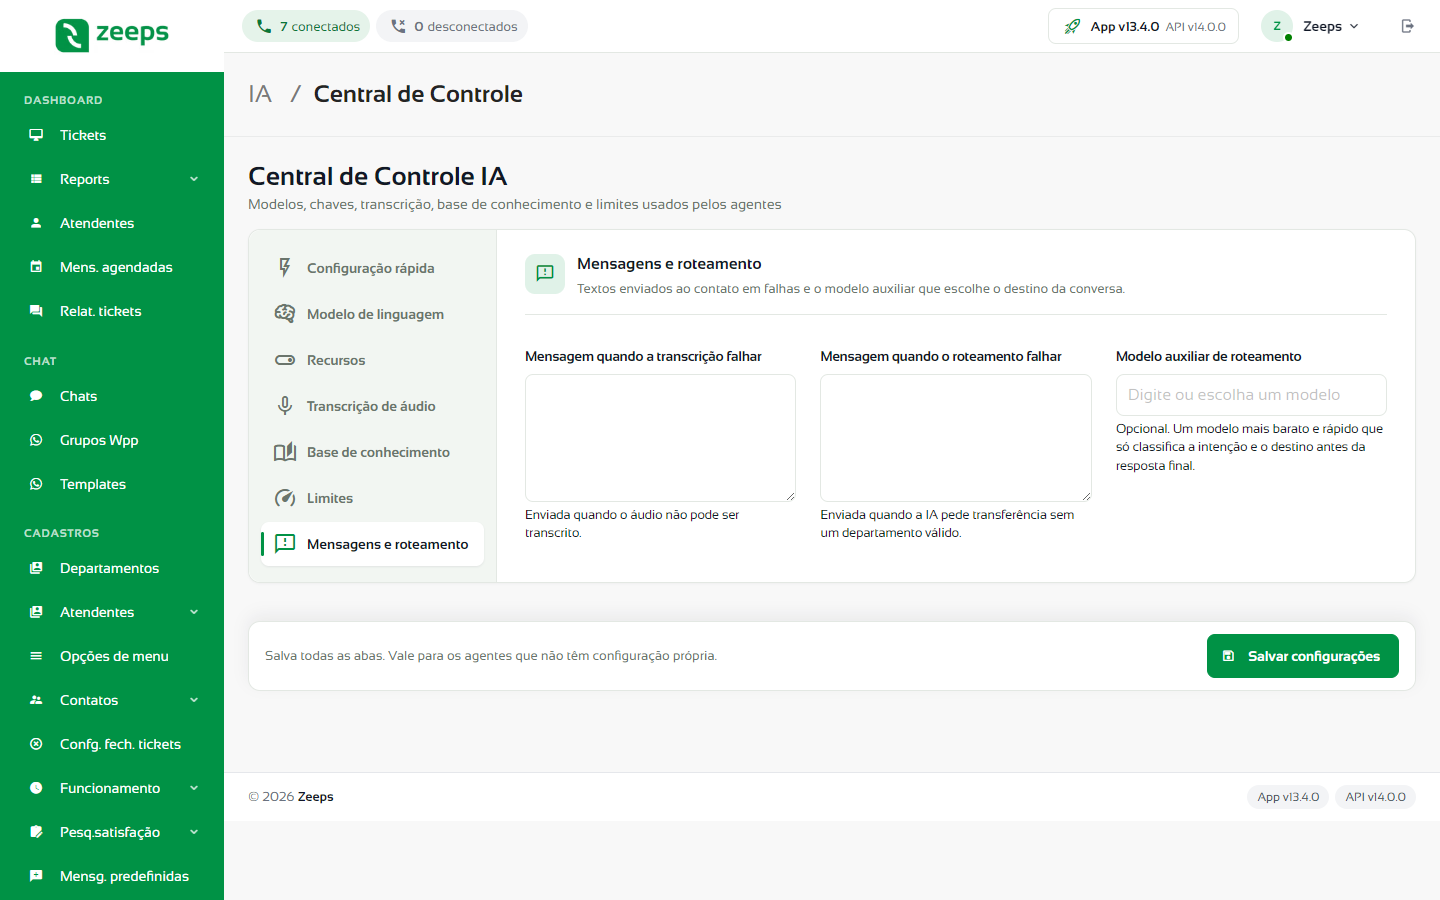Go to the IA breadcrumb link
Viewport: 1440px width, 900px height.
click(x=260, y=94)
